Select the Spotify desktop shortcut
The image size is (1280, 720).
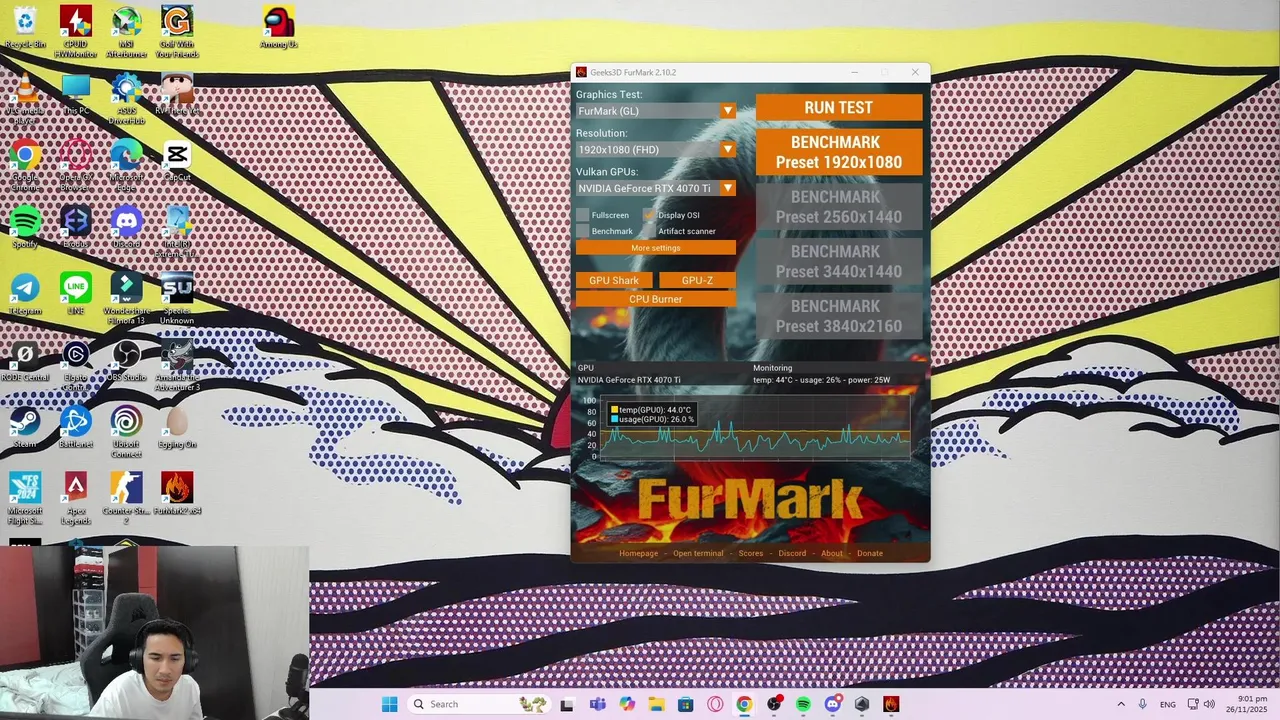coord(25,227)
